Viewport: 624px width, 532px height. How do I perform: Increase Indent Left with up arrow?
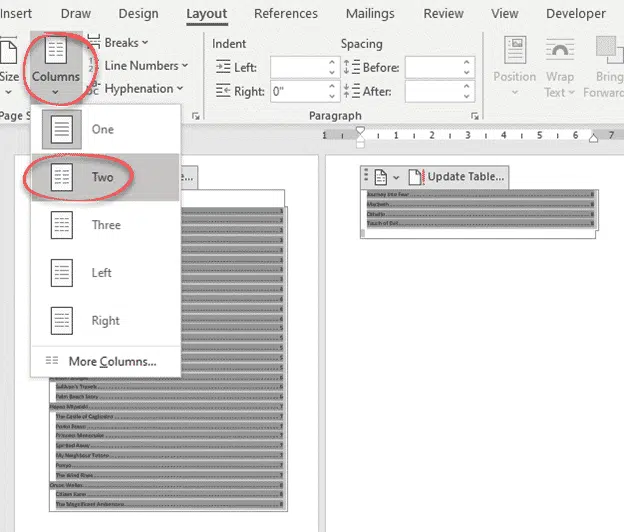332,62
